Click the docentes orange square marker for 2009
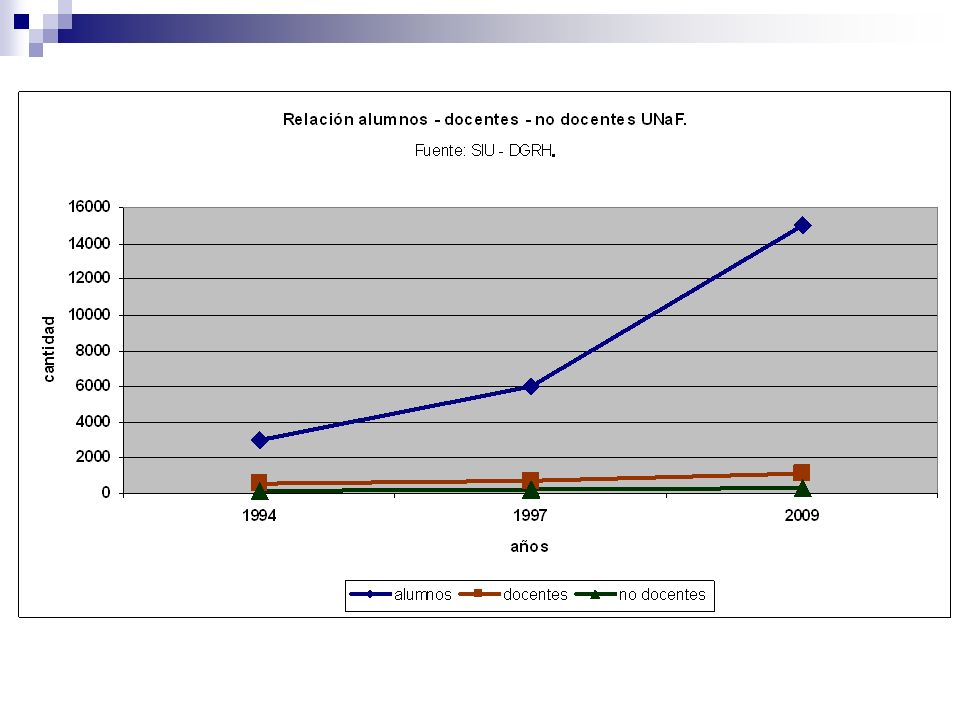The height and width of the screenshot is (720, 960). click(801, 472)
